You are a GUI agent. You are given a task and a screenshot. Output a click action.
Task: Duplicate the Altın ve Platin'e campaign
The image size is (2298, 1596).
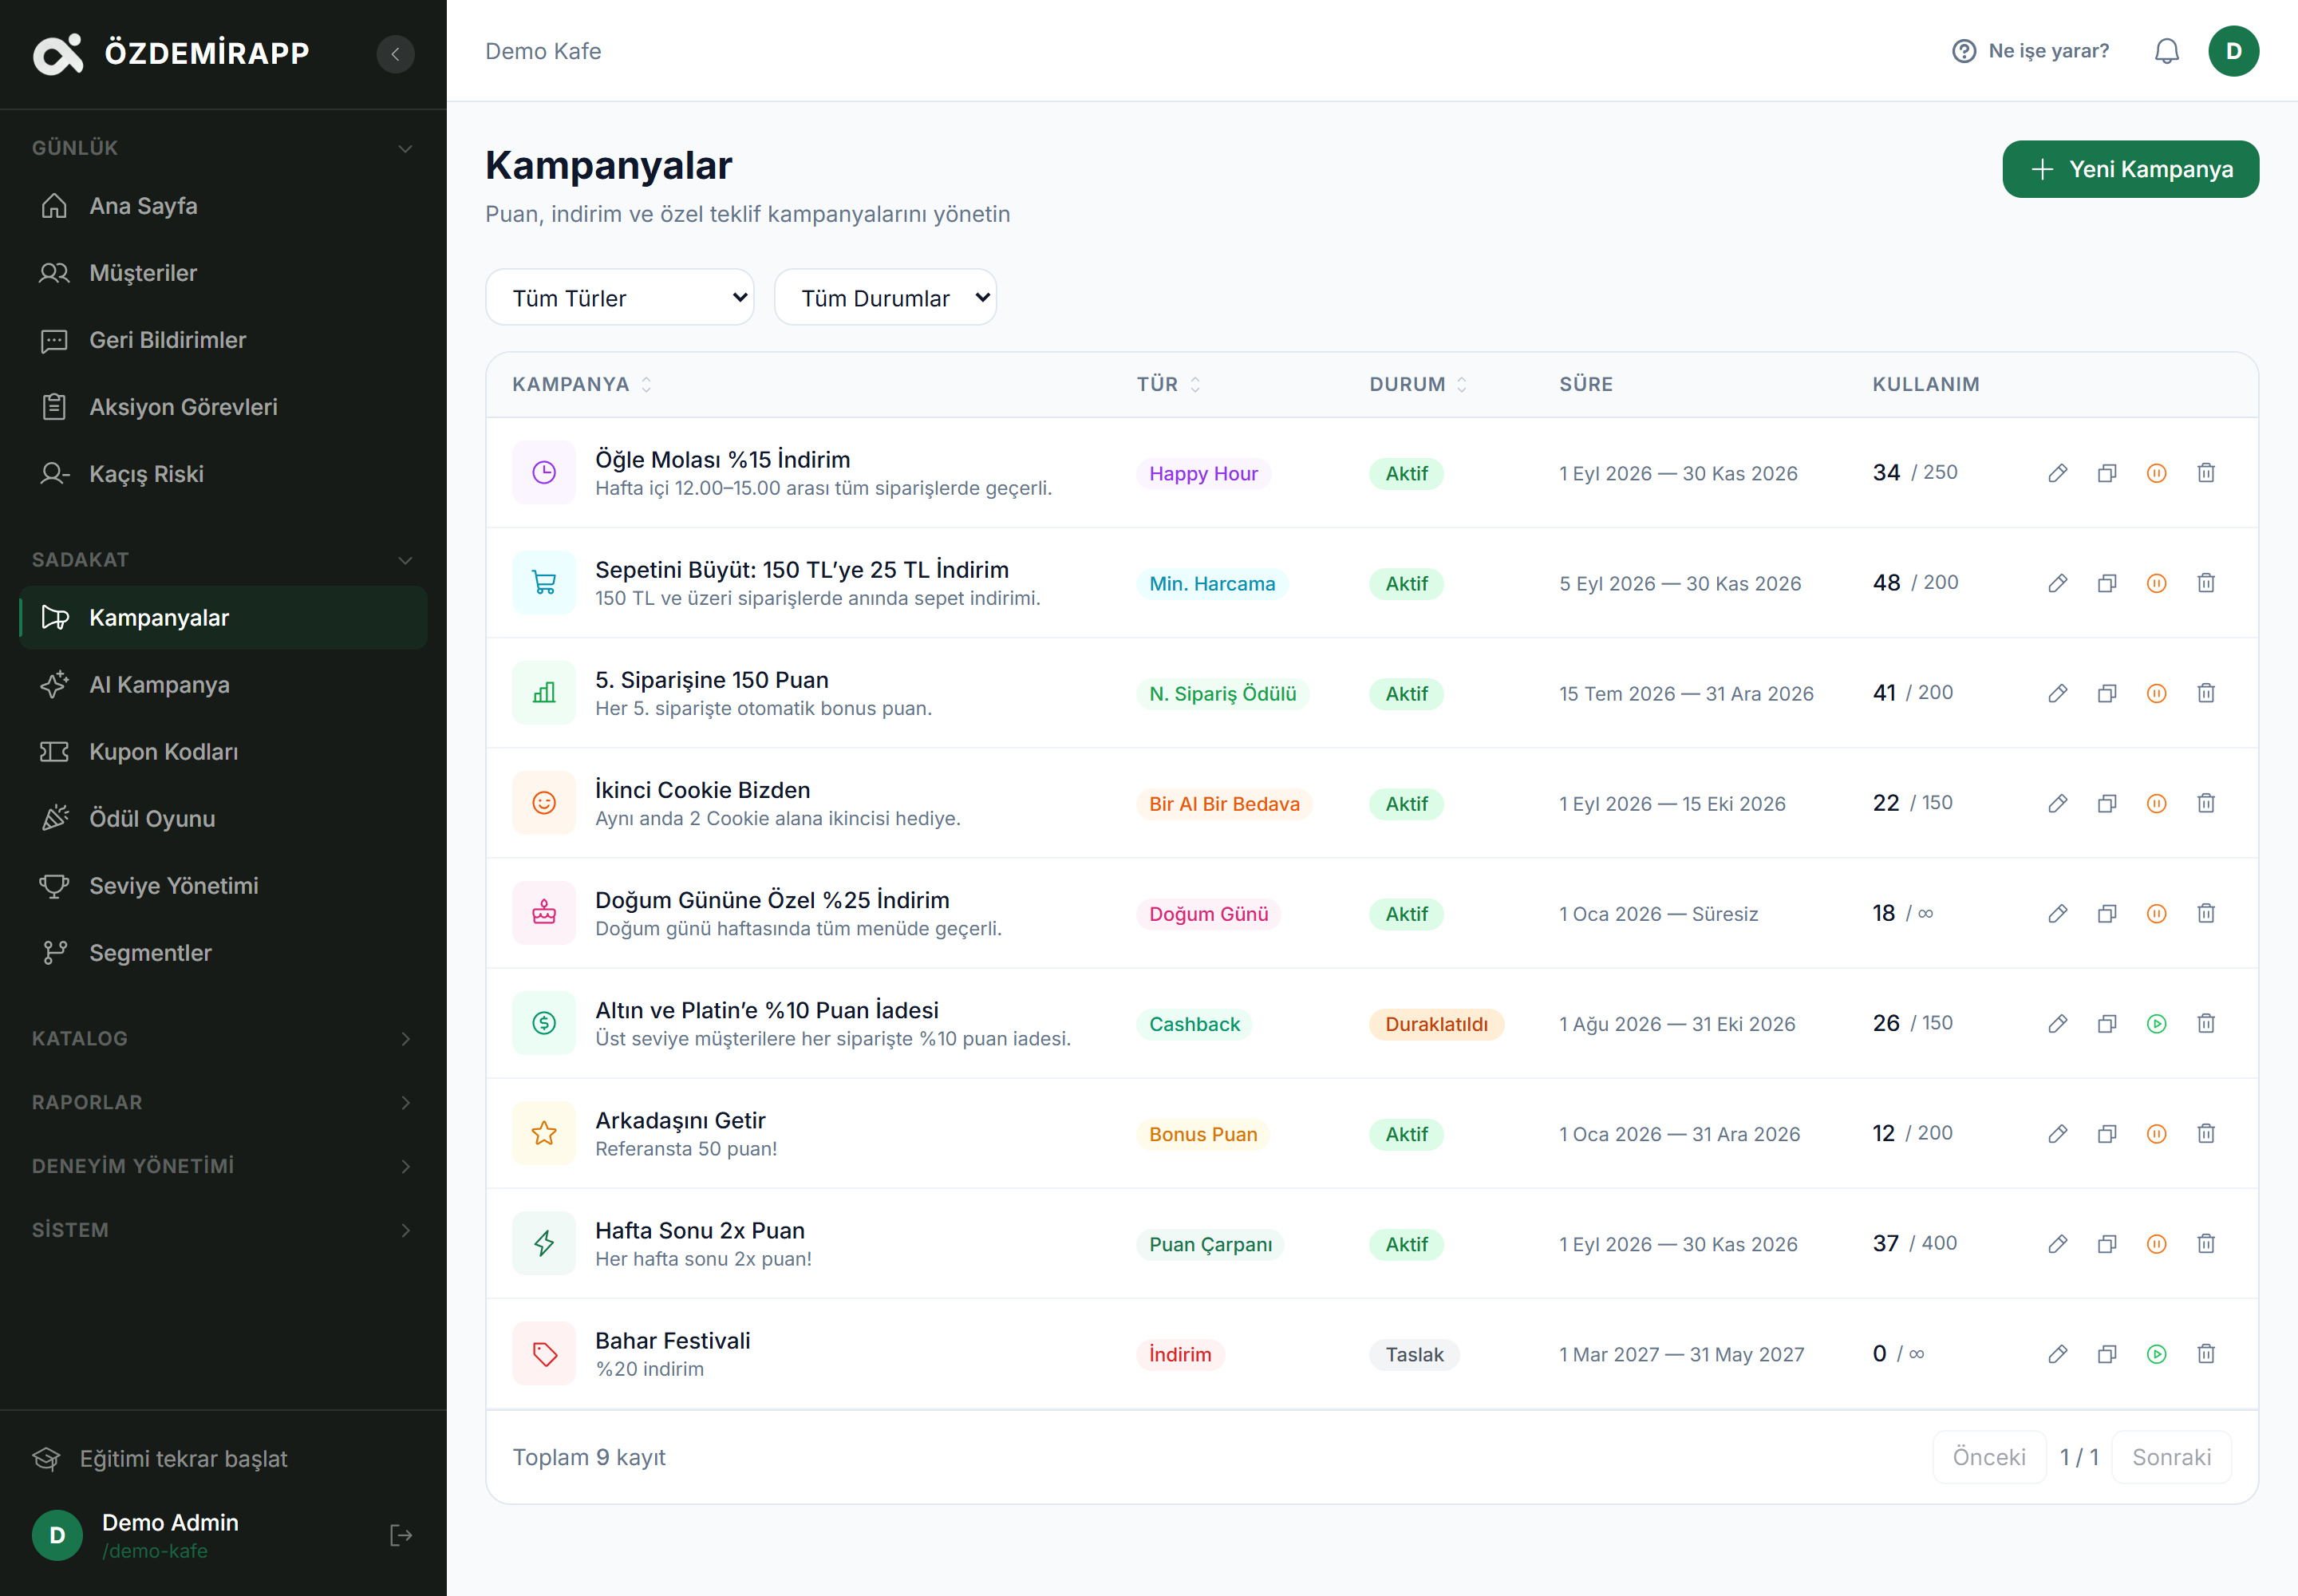click(2107, 1023)
